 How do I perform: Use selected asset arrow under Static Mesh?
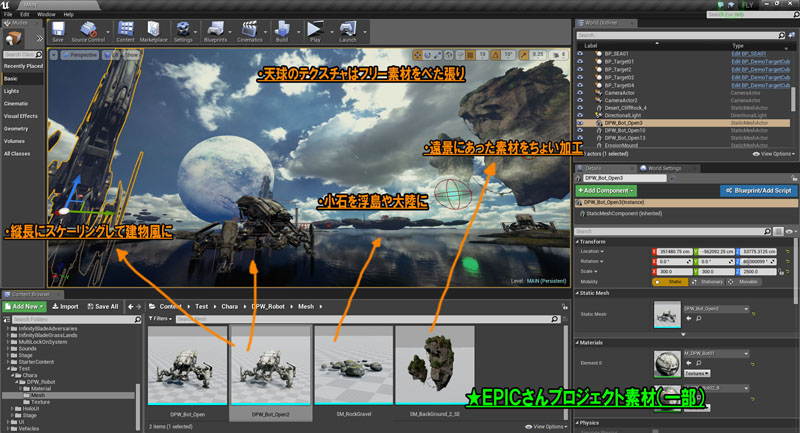pos(689,318)
